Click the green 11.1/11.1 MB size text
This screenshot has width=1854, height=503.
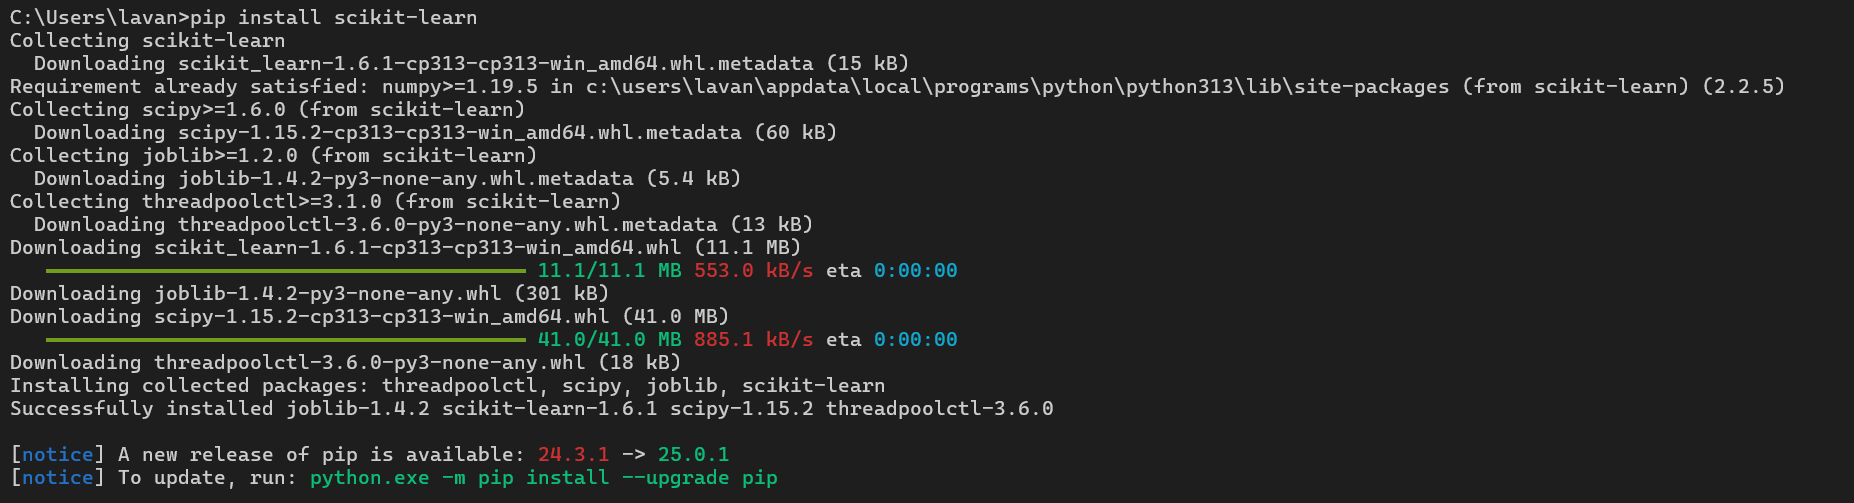click(609, 271)
